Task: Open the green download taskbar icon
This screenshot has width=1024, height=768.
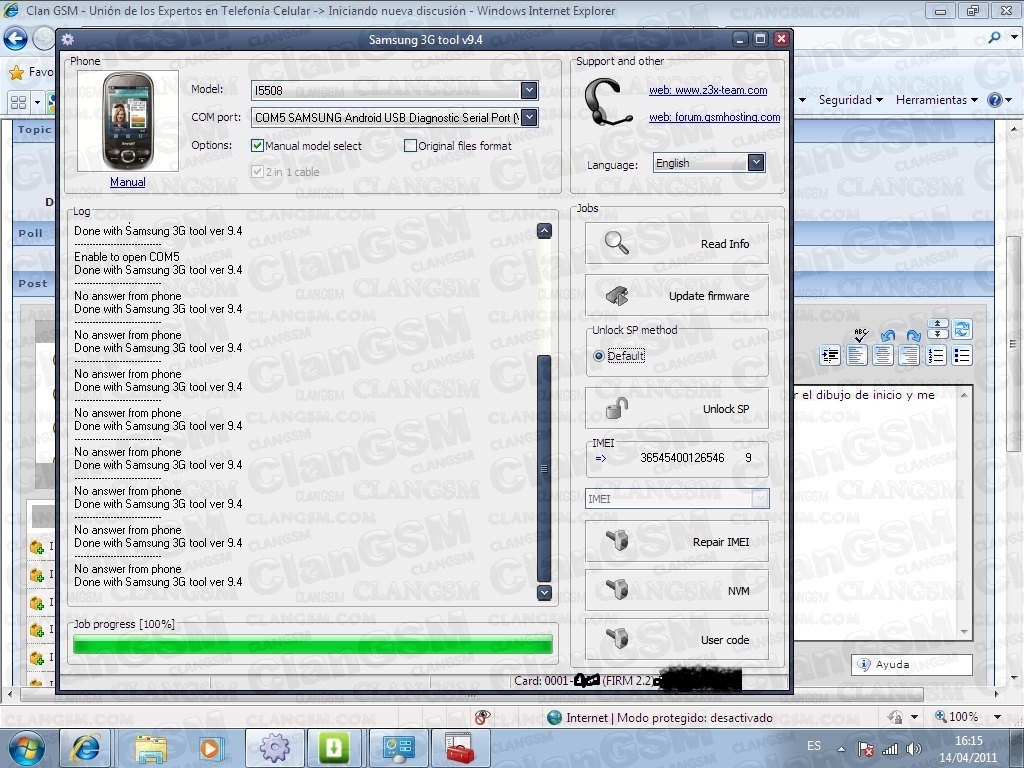Action: (334, 748)
